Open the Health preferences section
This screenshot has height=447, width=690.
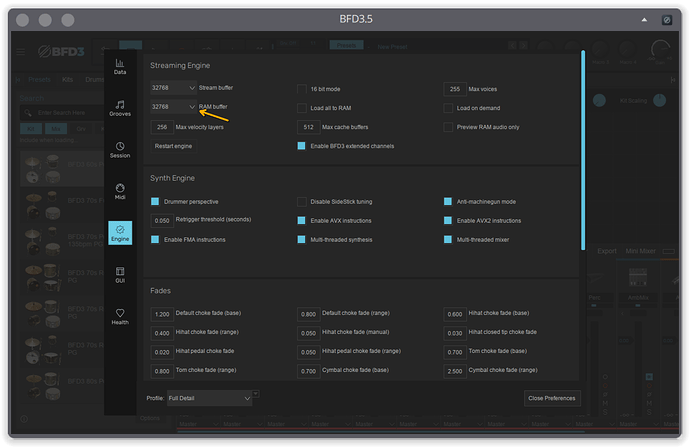(120, 316)
